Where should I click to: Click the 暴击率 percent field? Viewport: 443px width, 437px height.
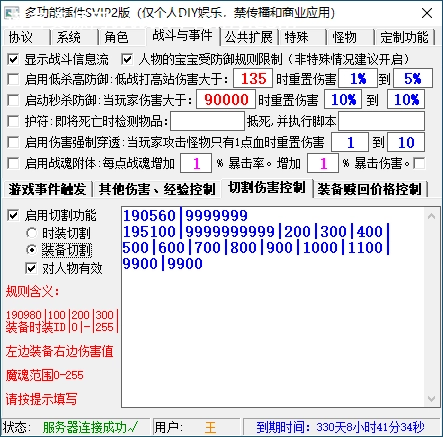coord(196,163)
